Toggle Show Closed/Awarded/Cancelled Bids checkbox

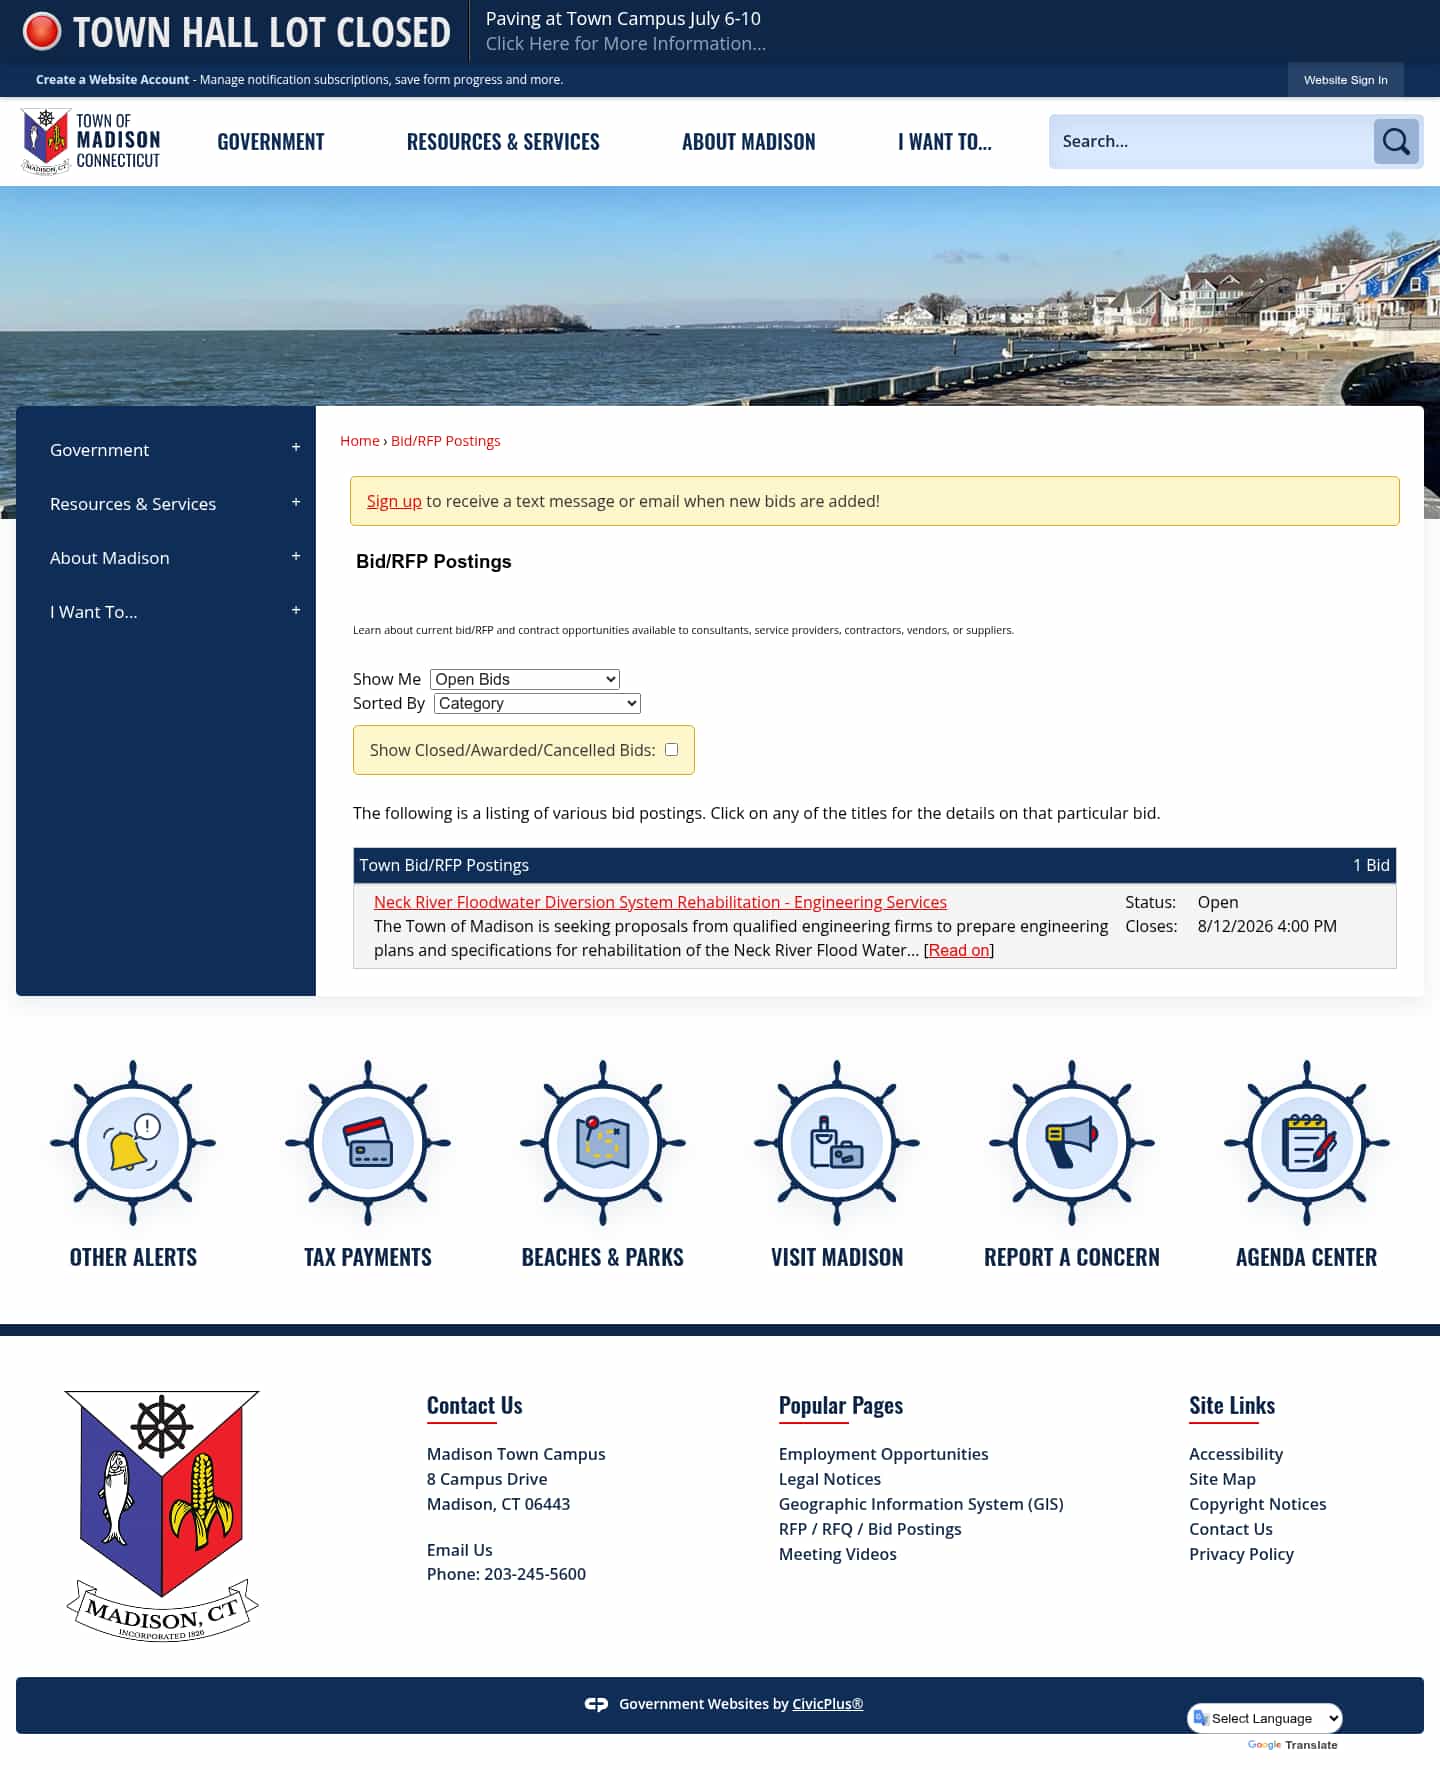672,749
